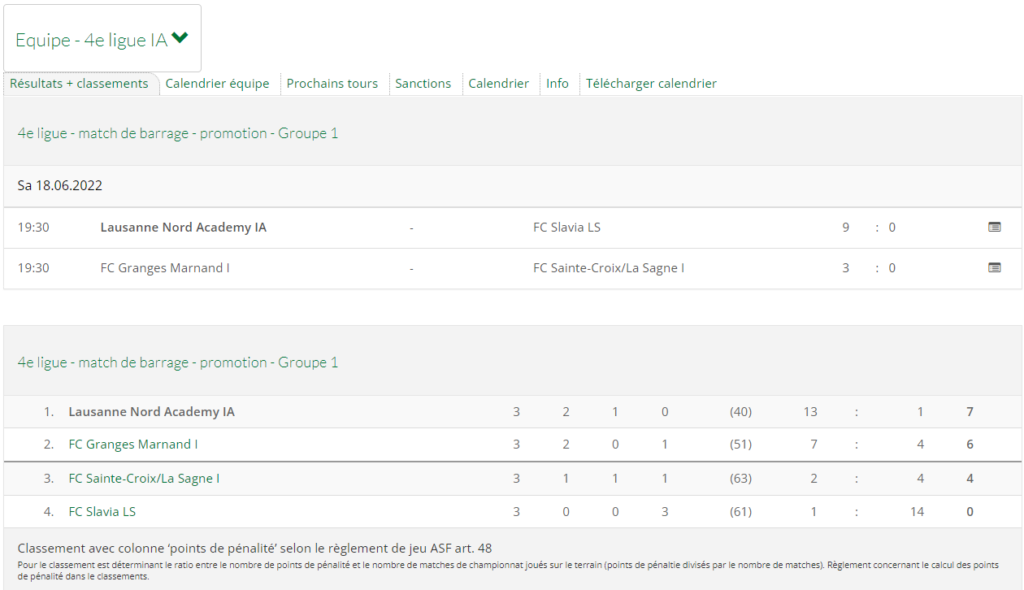Click the green chevron next to 4e ligue IA
Screen dimensions: 1024x590
pyautogui.click(x=180, y=38)
